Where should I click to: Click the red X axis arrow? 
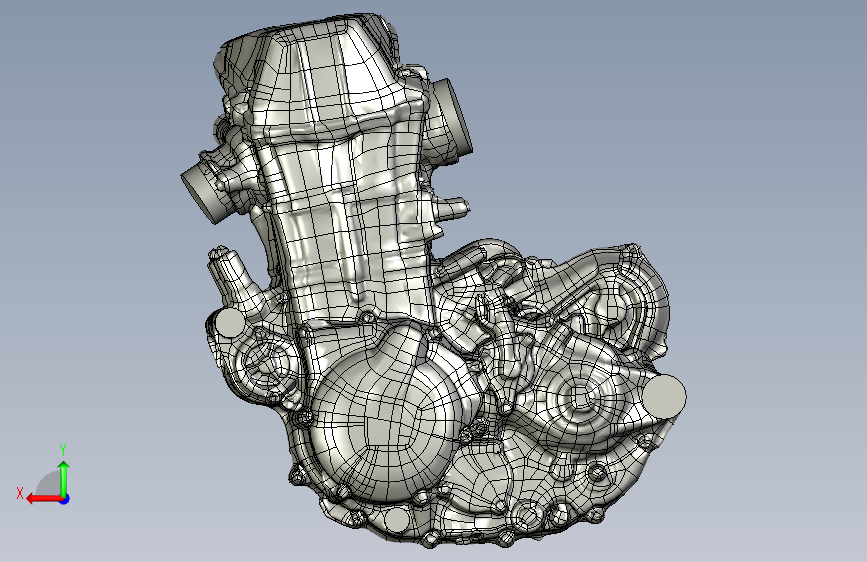click(44, 499)
